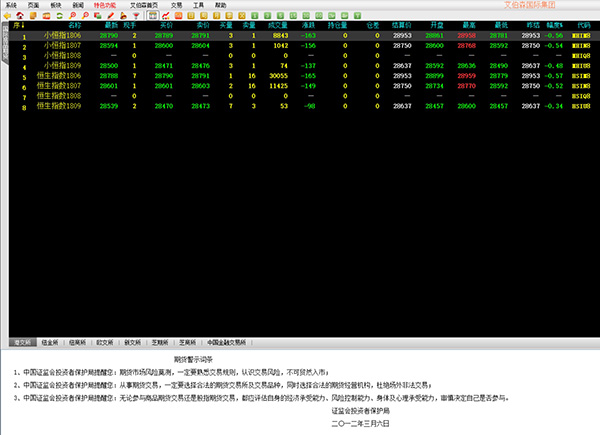Click the 30055 volume cell
Viewport: 600px width, 435px height.
279,76
